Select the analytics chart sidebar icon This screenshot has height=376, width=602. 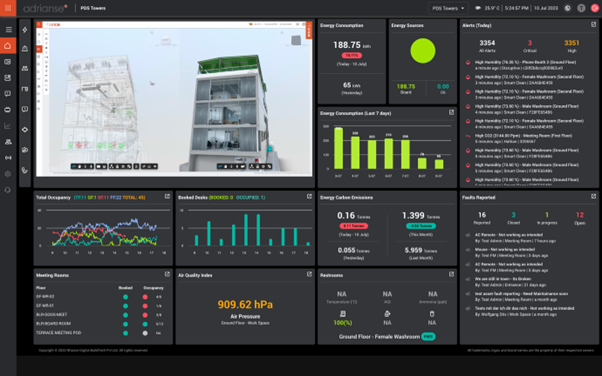pyautogui.click(x=8, y=126)
